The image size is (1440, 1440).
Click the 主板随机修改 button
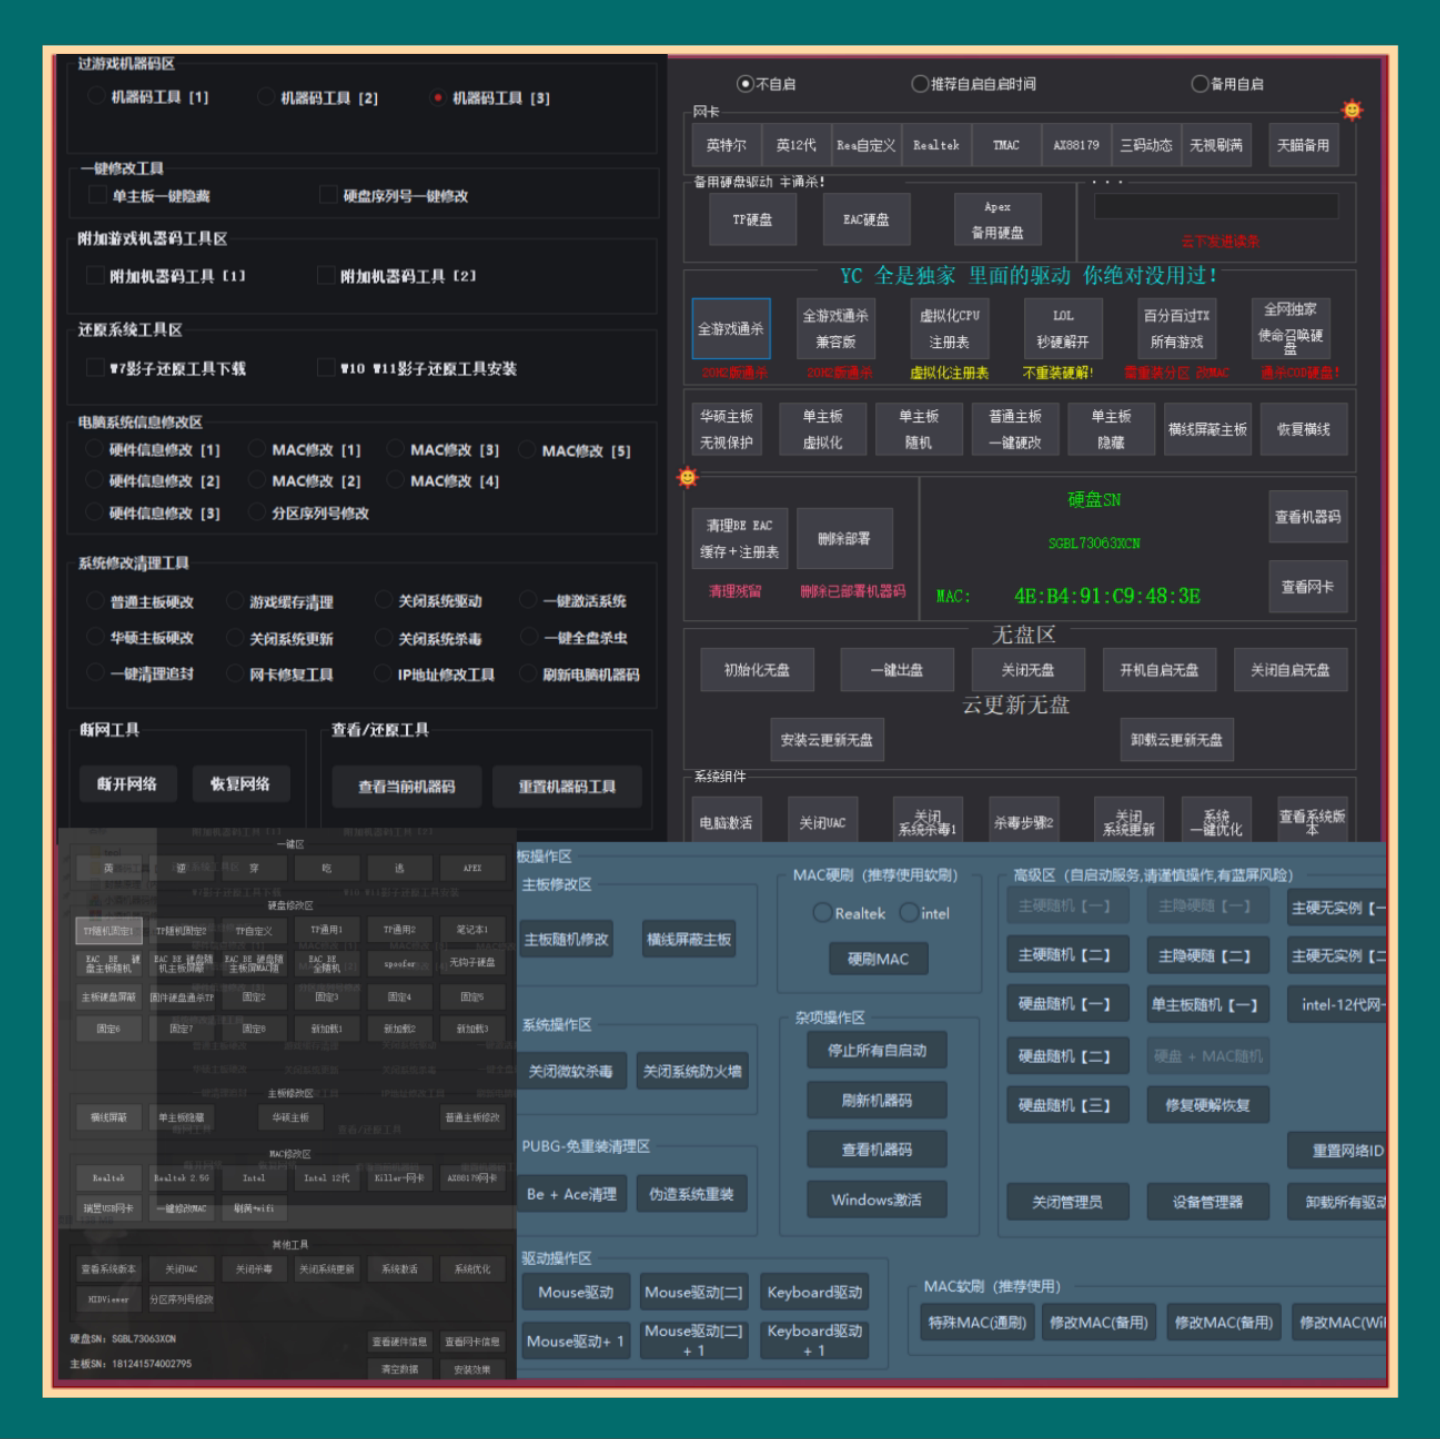pos(566,939)
